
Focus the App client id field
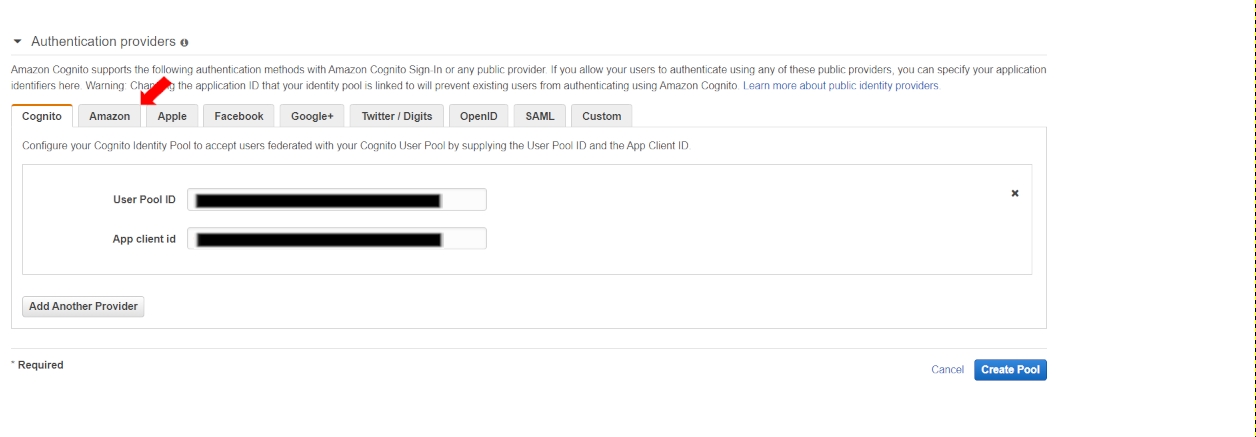pos(337,239)
